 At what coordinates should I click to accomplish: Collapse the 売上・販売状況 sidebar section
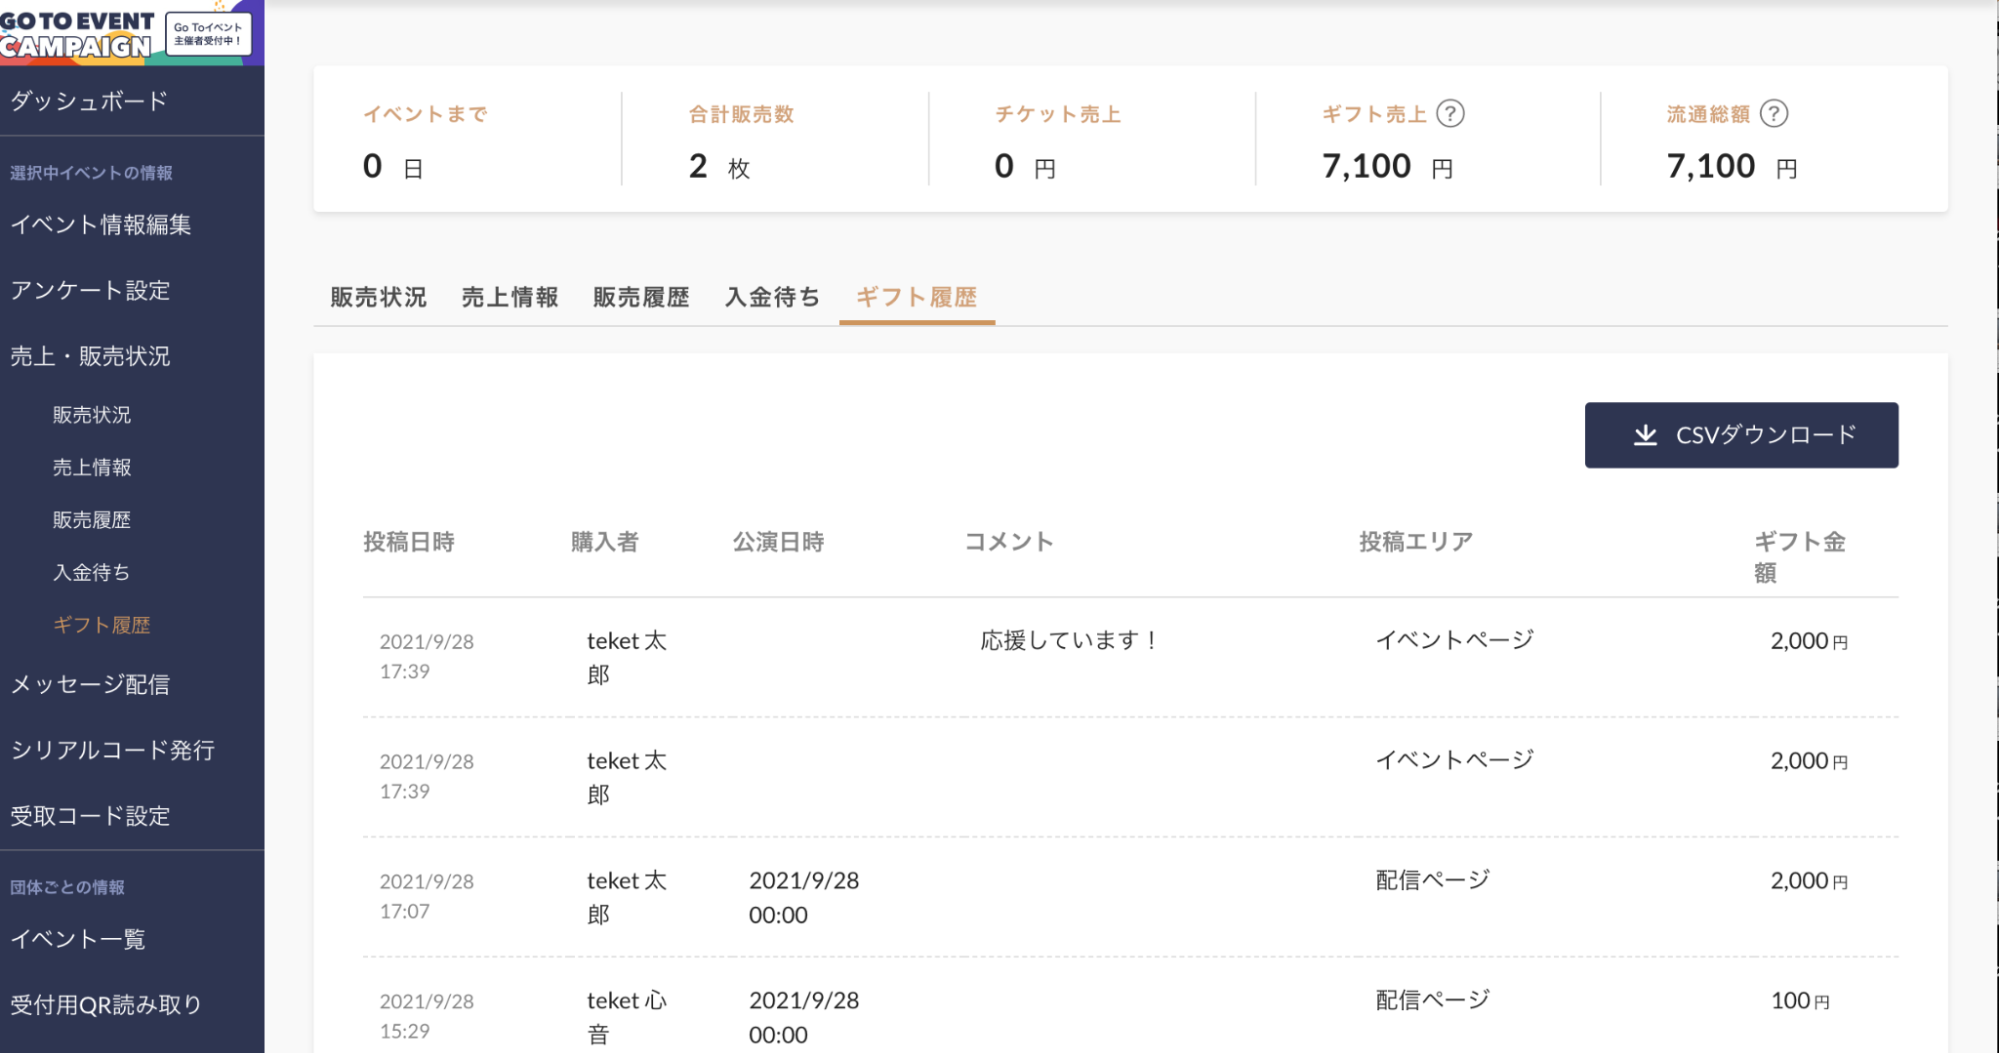pyautogui.click(x=90, y=356)
